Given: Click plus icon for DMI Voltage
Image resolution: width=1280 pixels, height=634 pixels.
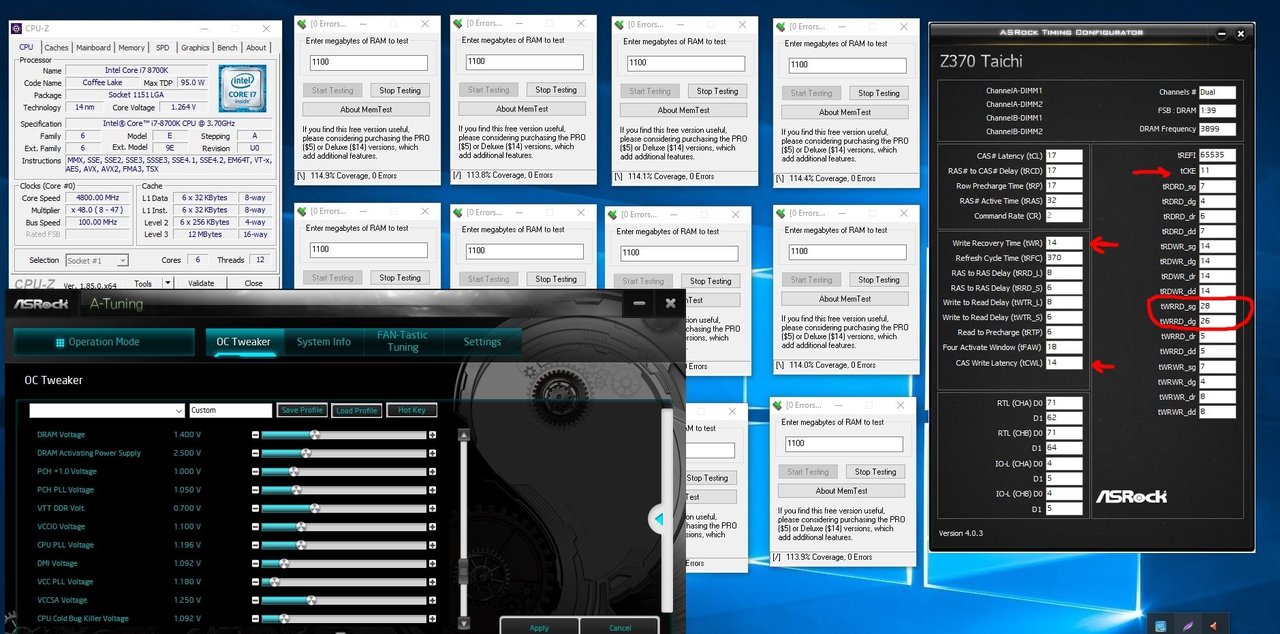Looking at the screenshot, I should point(432,563).
